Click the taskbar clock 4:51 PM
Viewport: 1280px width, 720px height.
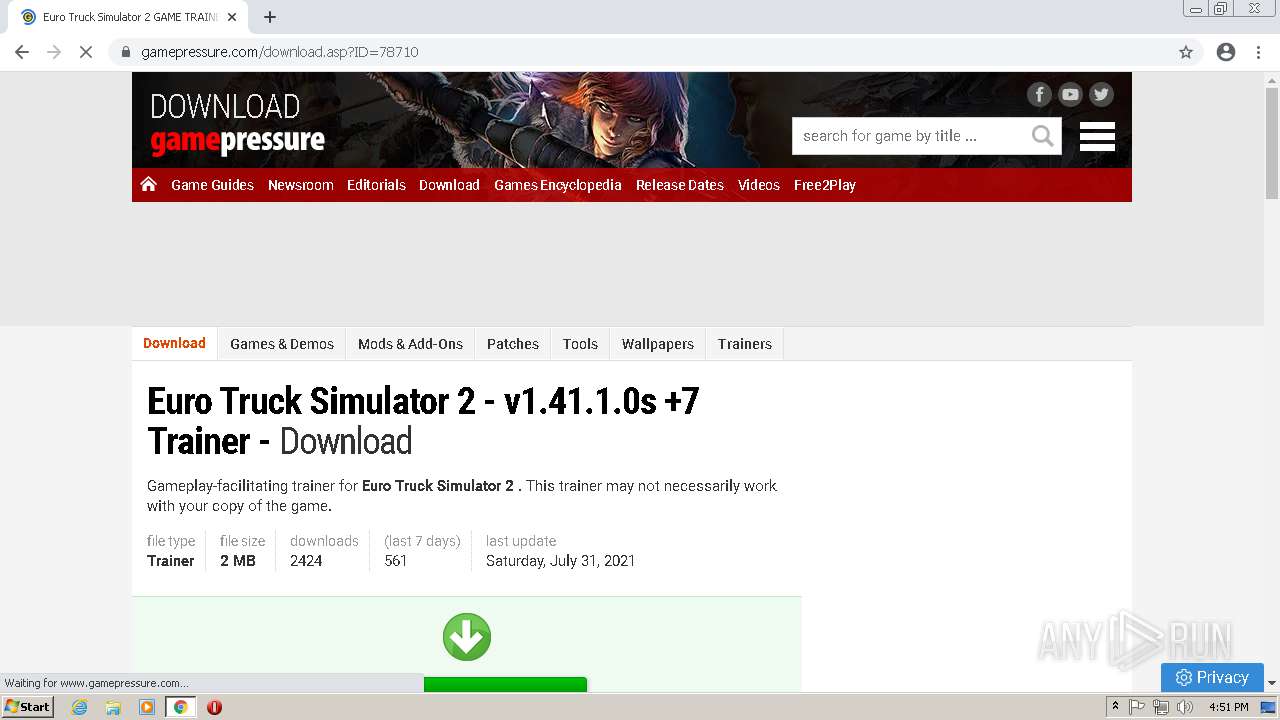[x=1229, y=707]
